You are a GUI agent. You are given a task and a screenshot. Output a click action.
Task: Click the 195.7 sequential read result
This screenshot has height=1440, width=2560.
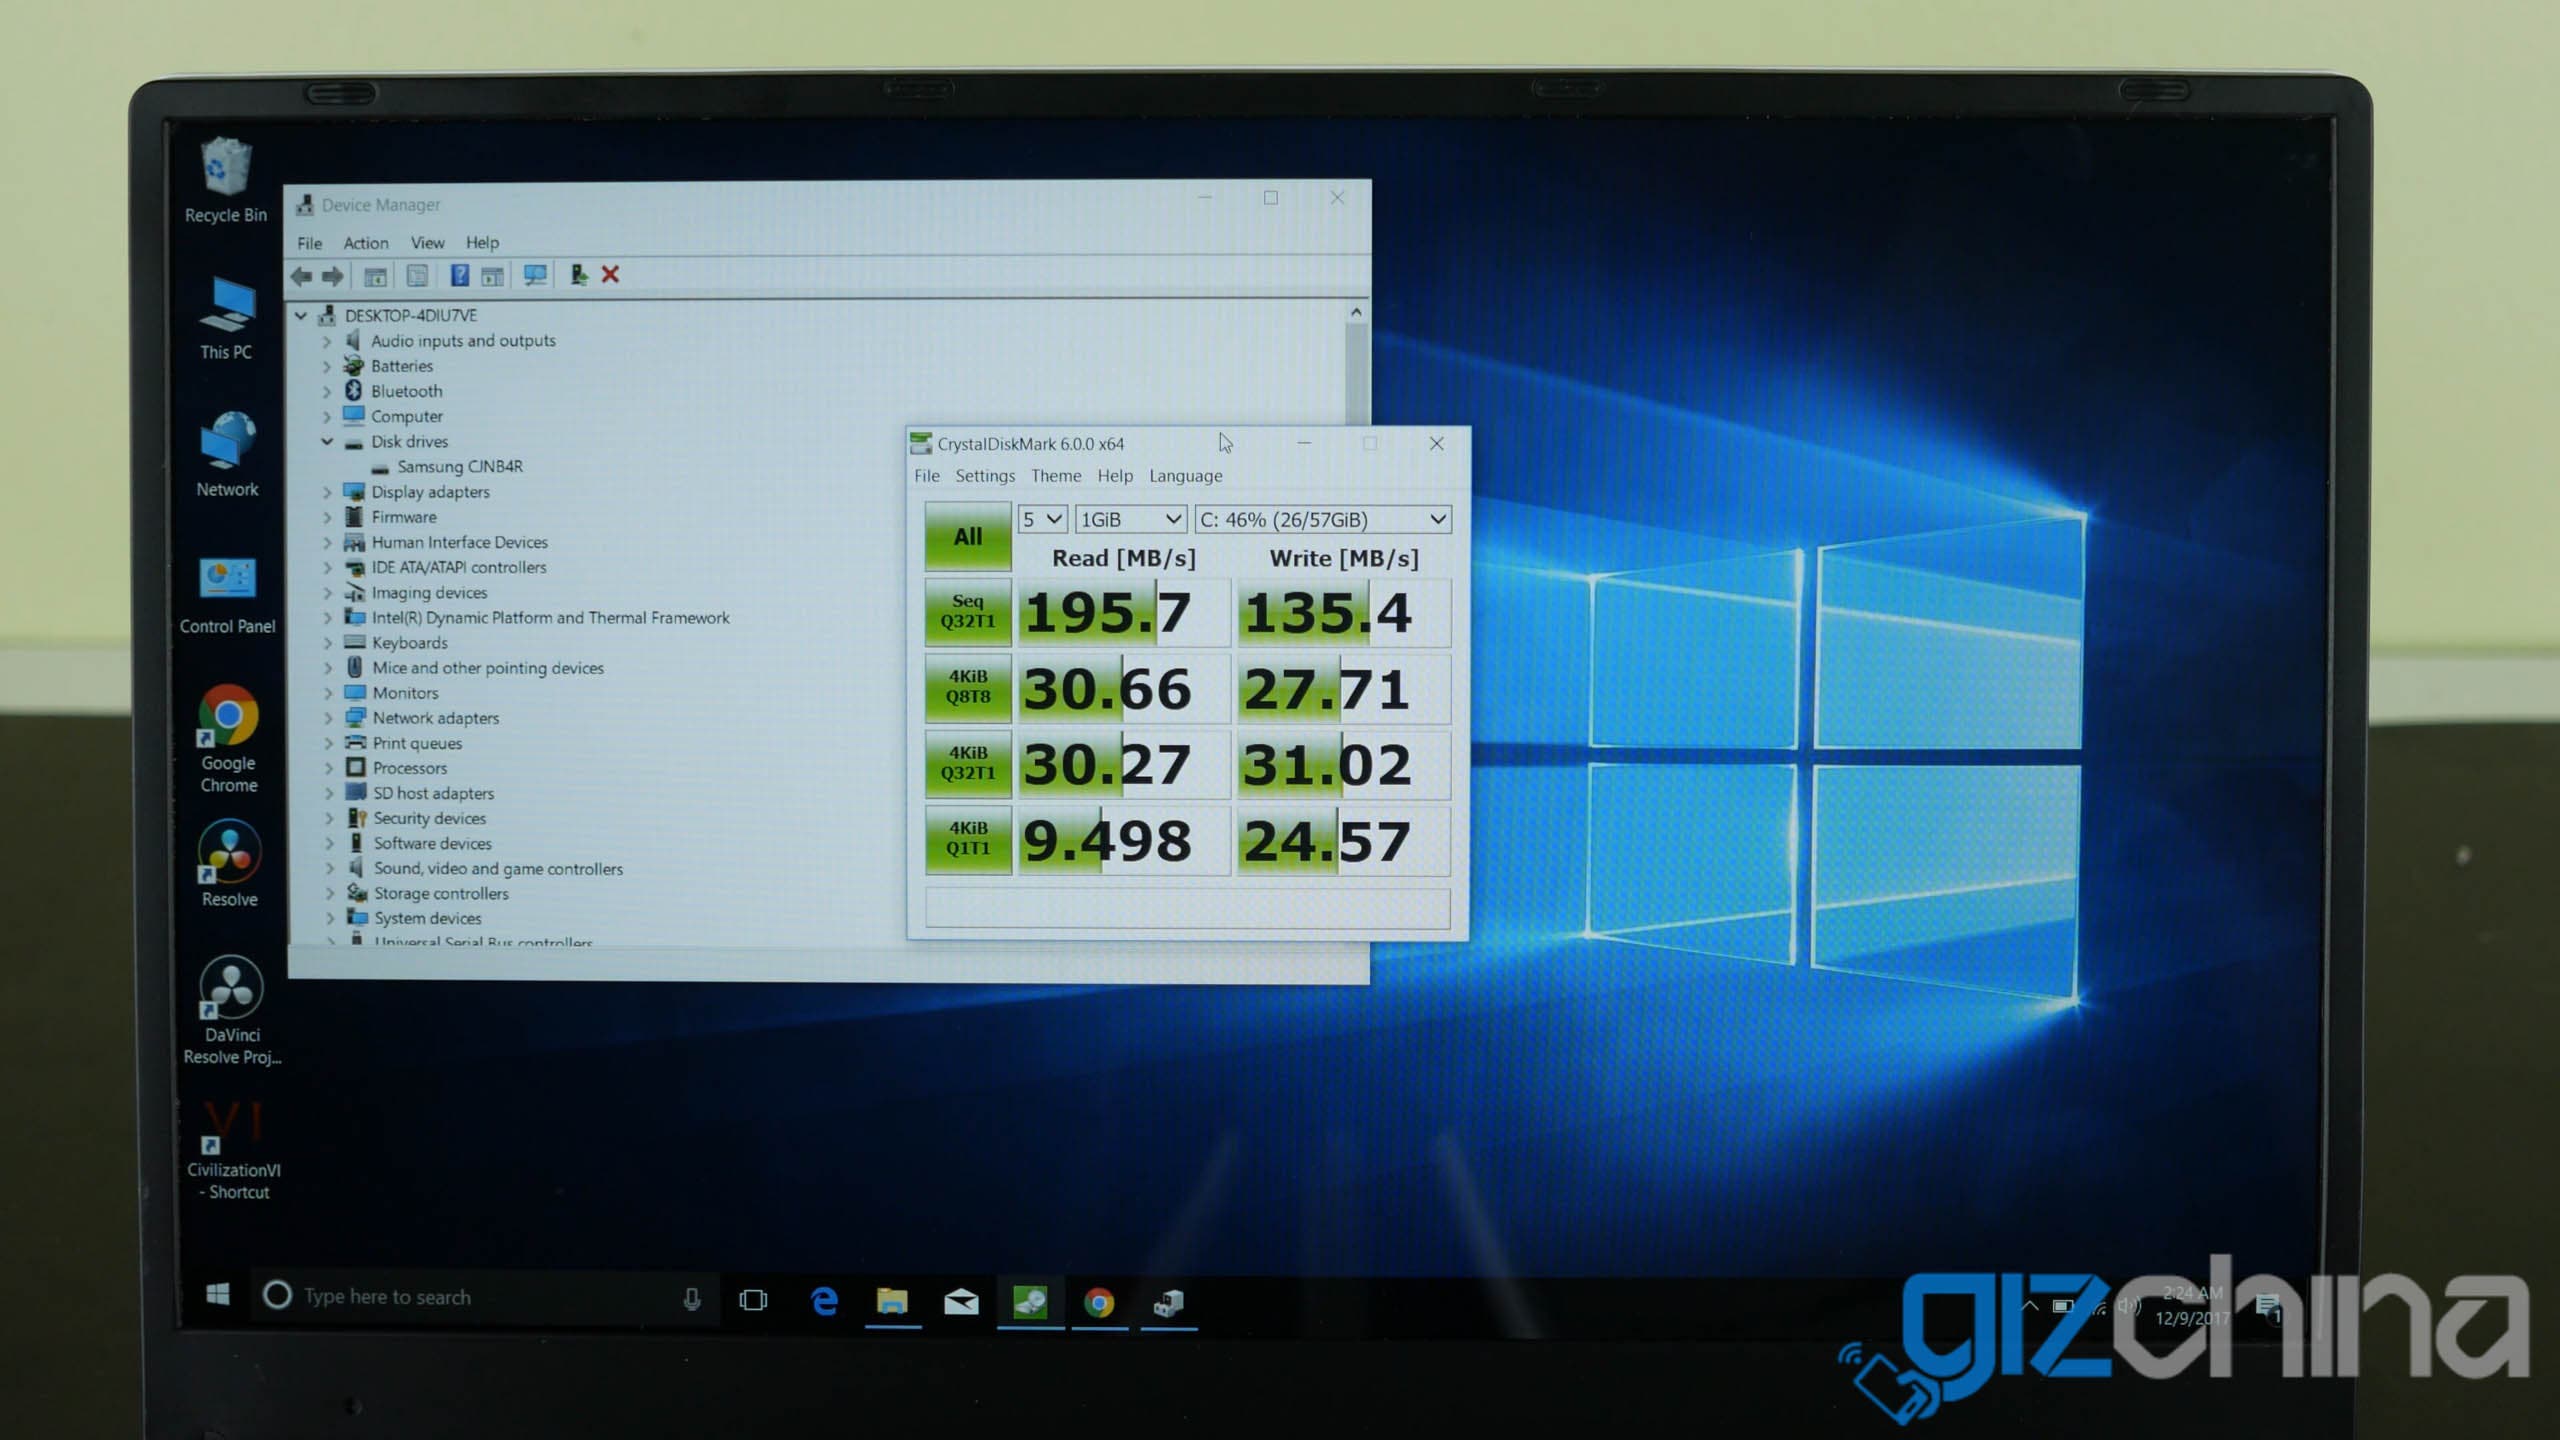1124,612
